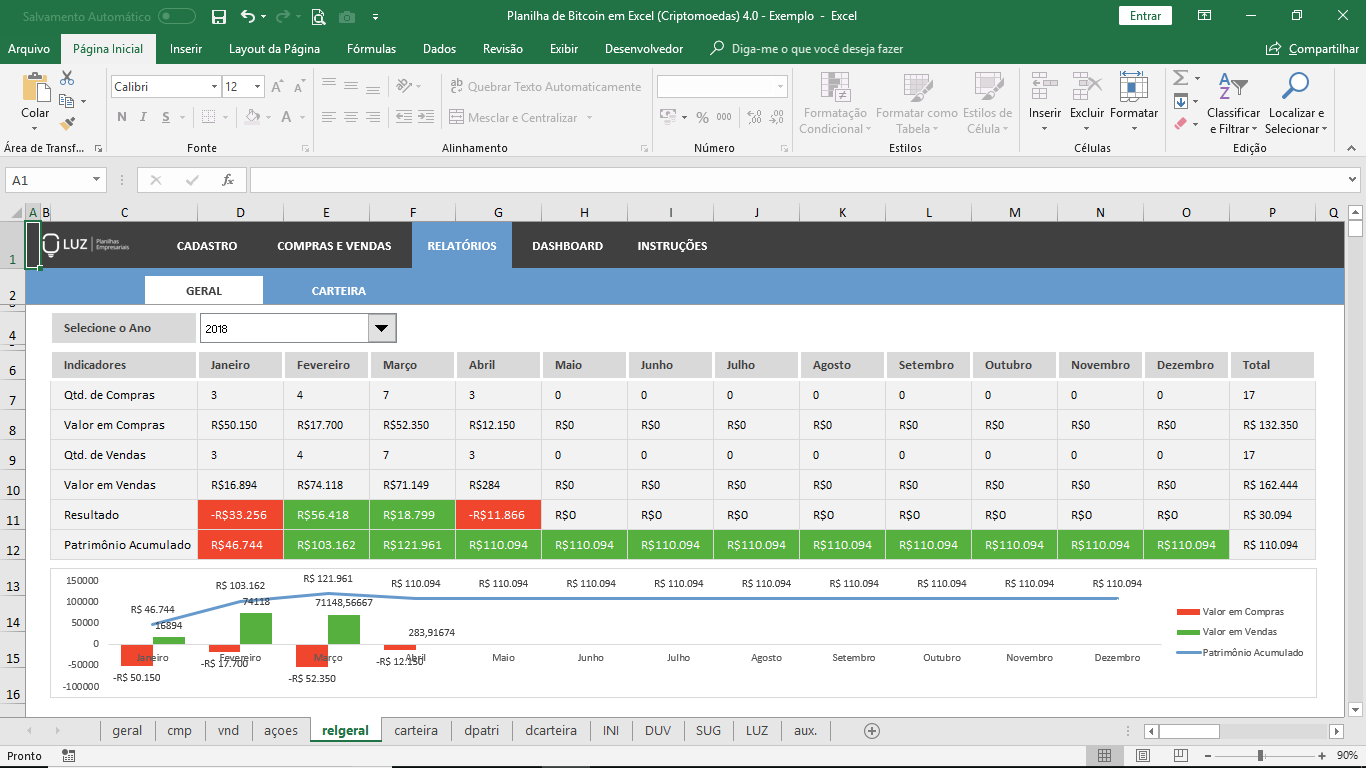The height and width of the screenshot is (768, 1366).
Task: Switch to Page Layout view in status bar
Action: [1141, 756]
